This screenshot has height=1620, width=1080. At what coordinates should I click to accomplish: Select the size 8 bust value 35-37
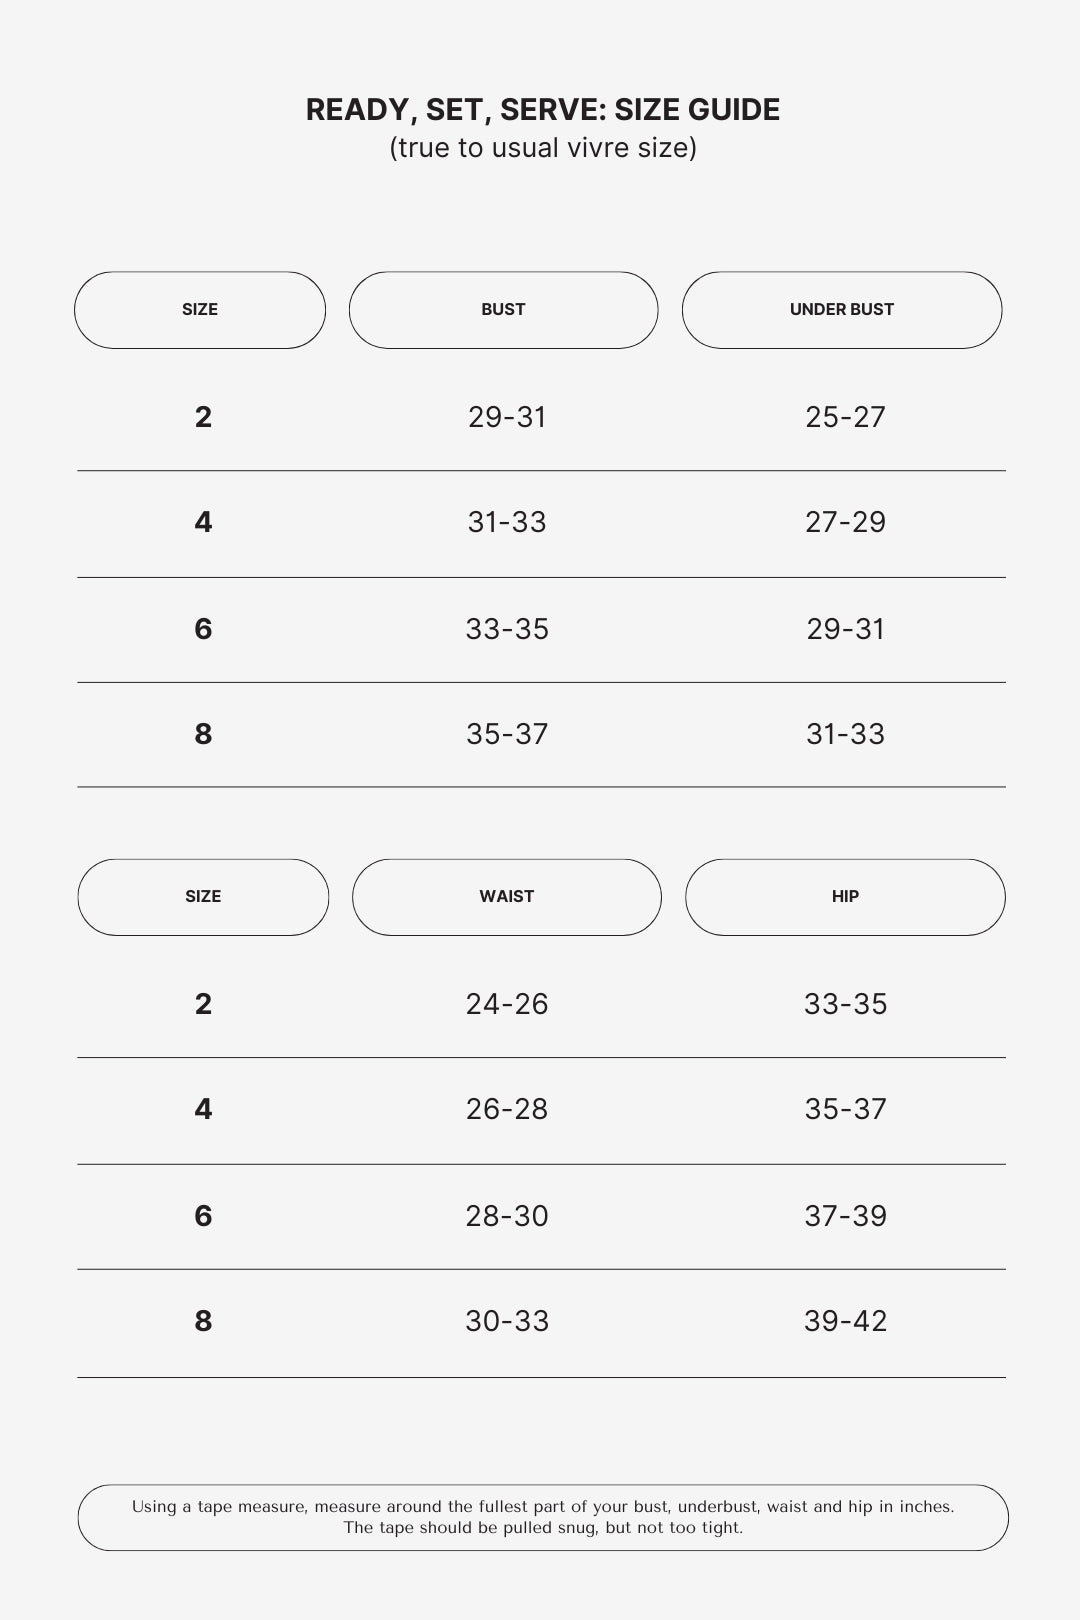pyautogui.click(x=507, y=734)
